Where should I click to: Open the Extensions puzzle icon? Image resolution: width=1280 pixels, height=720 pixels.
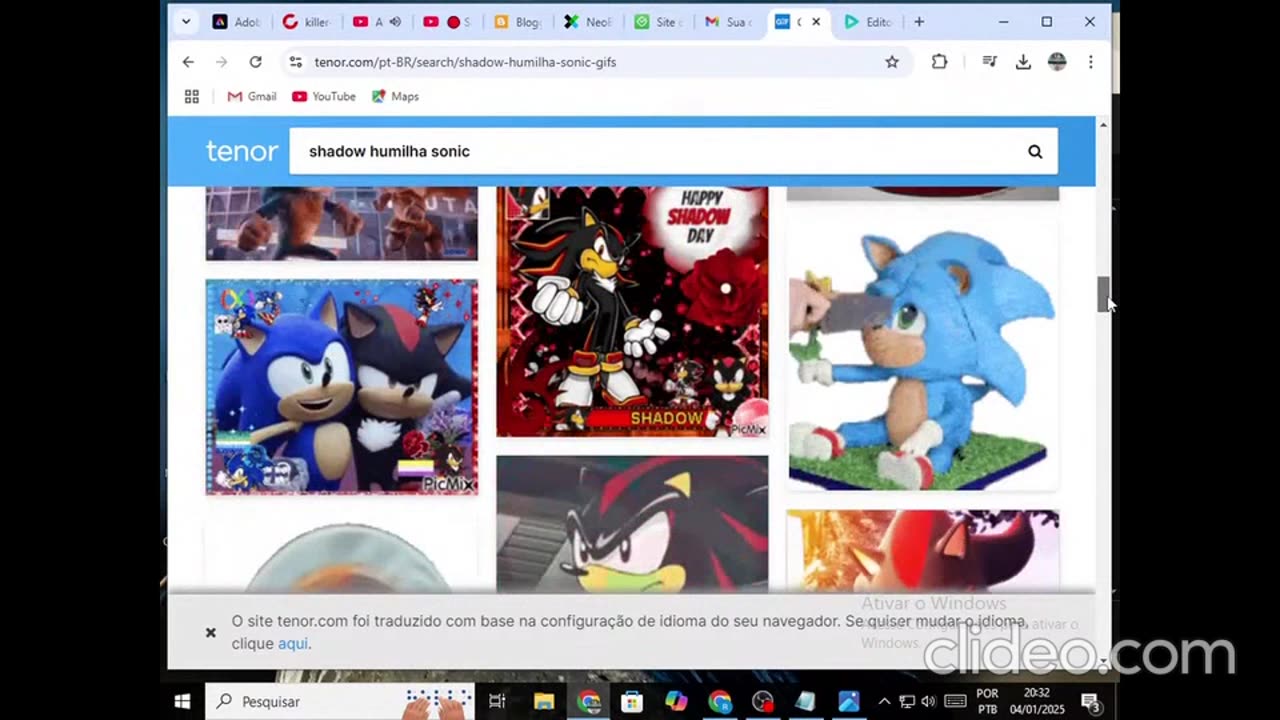(939, 62)
